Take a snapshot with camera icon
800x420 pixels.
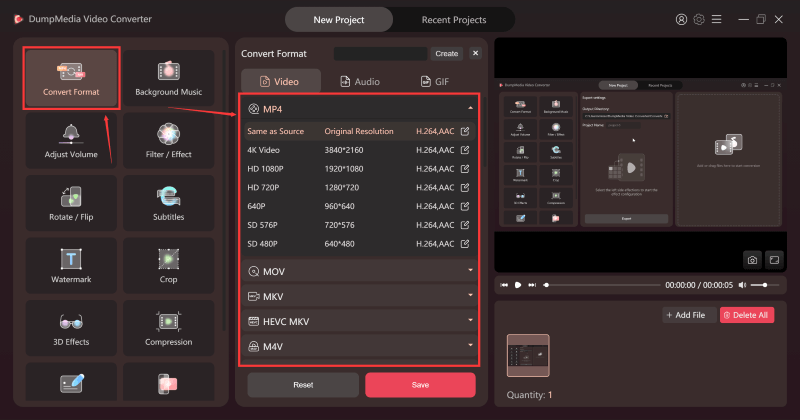click(752, 260)
